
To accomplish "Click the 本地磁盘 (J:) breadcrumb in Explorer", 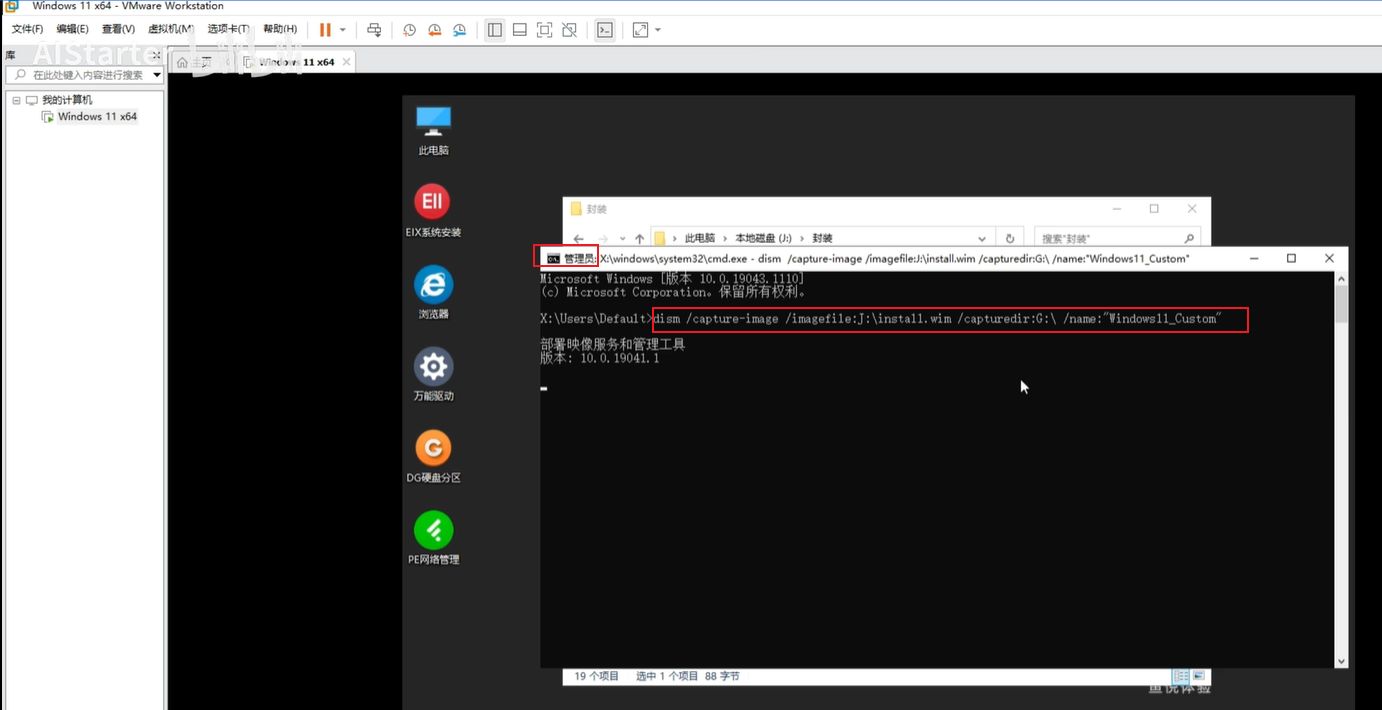I will coord(763,239).
